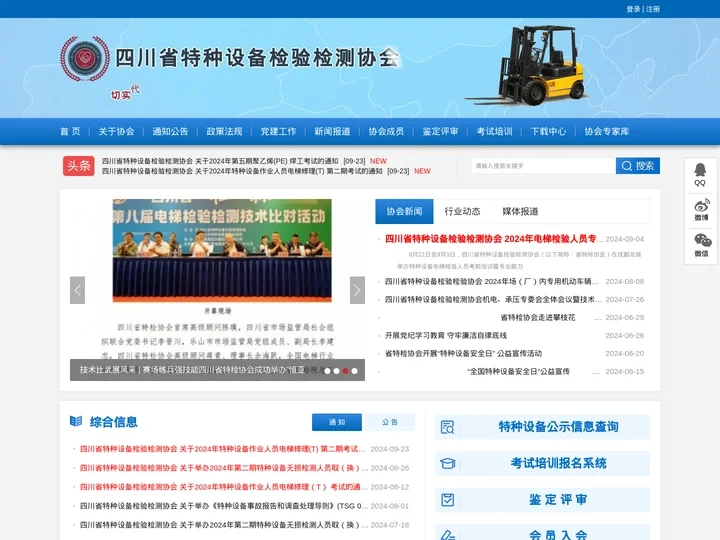Screen dimensions: 720x540
Task: Open notice dated 2024-09-23 in 综合信息
Action: click(x=223, y=449)
